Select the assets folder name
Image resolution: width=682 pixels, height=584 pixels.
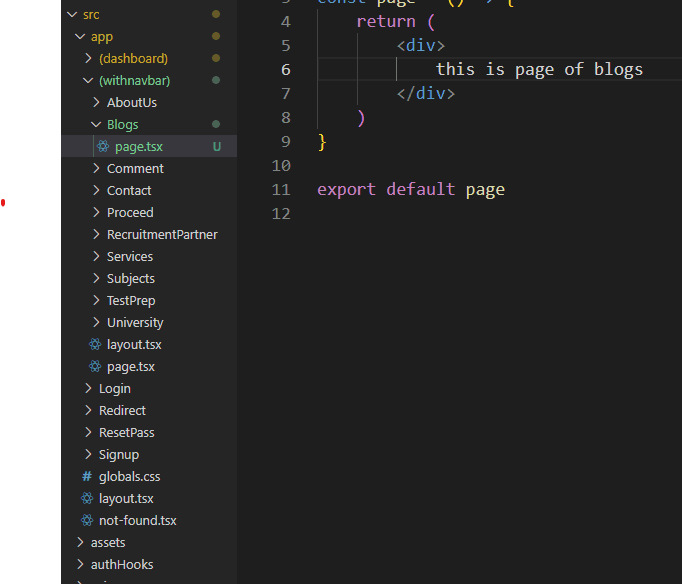(108, 543)
